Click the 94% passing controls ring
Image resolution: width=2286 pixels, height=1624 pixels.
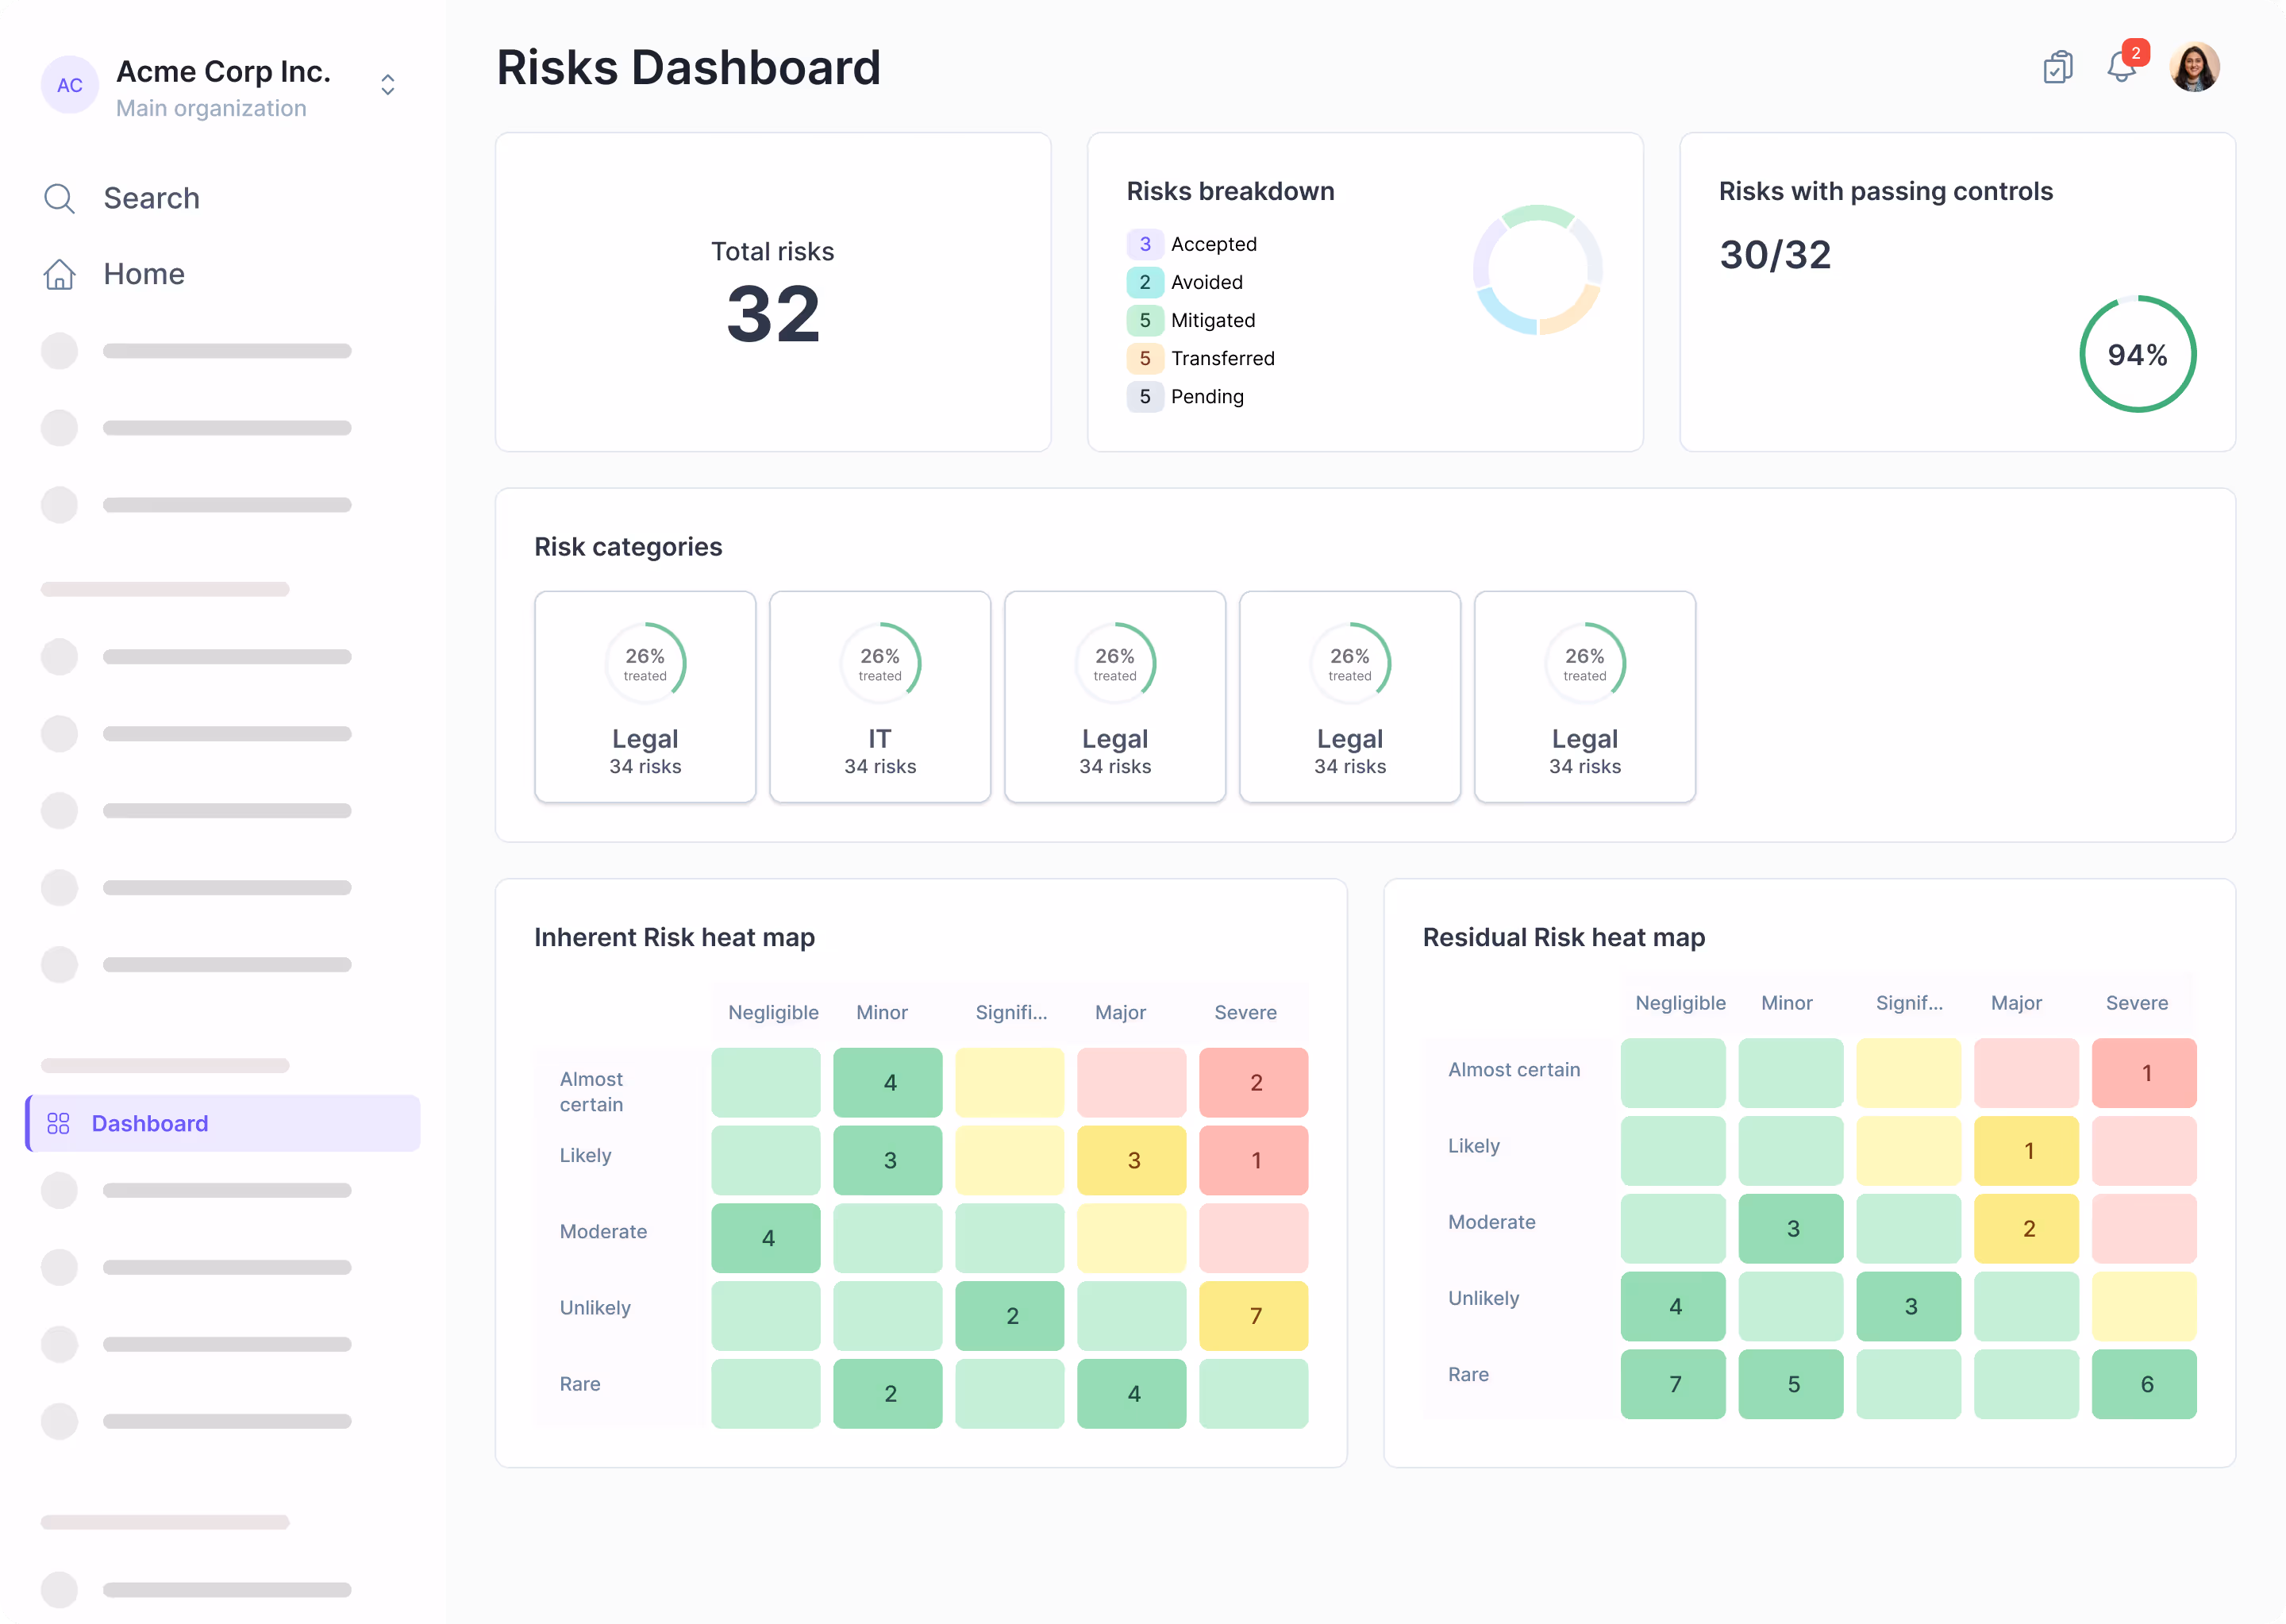pyautogui.click(x=2137, y=354)
